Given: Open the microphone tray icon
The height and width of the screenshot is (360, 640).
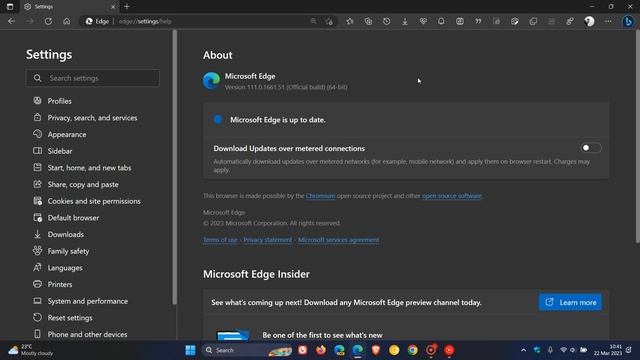Looking at the screenshot, I should tap(550, 350).
